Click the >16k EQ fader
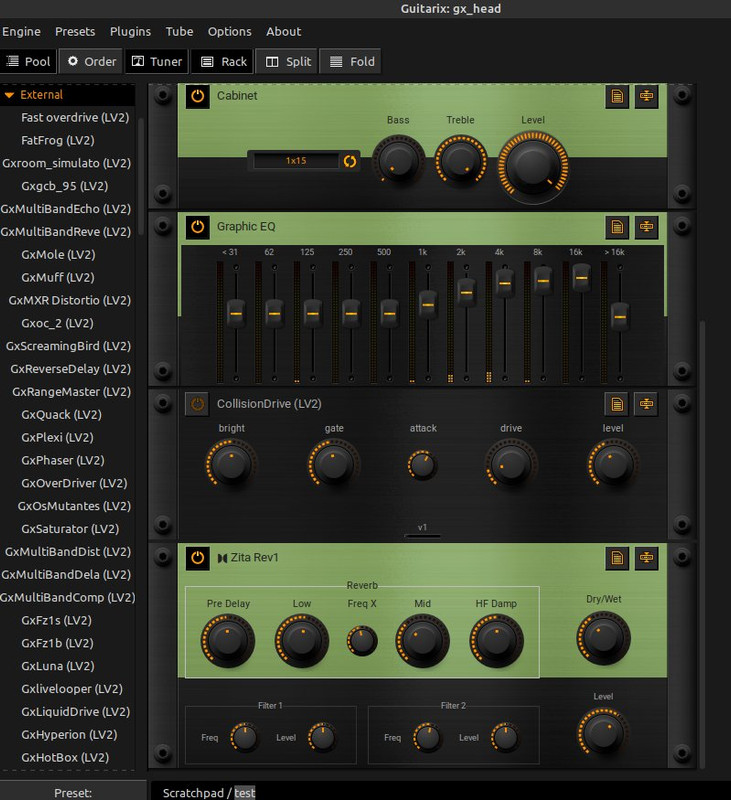The width and height of the screenshot is (731, 800). (620, 317)
